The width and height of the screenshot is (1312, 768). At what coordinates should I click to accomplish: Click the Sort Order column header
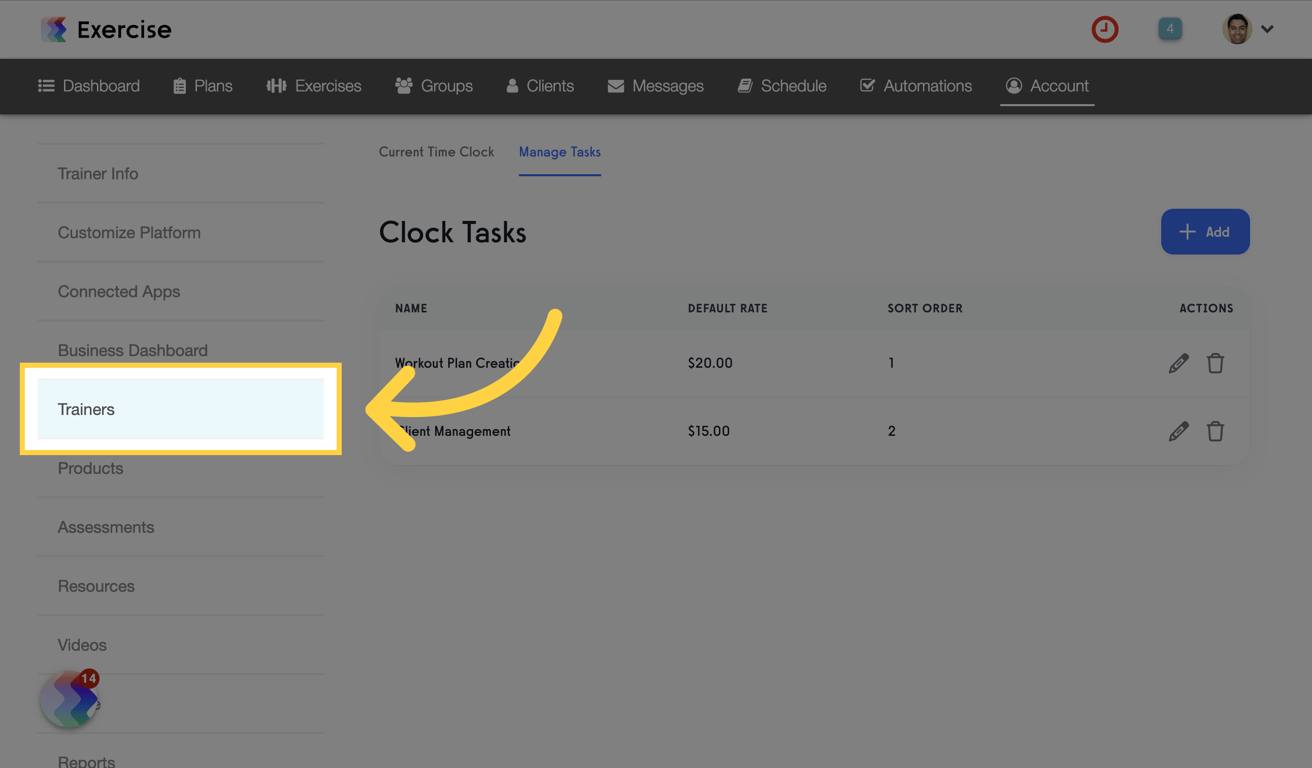925,308
